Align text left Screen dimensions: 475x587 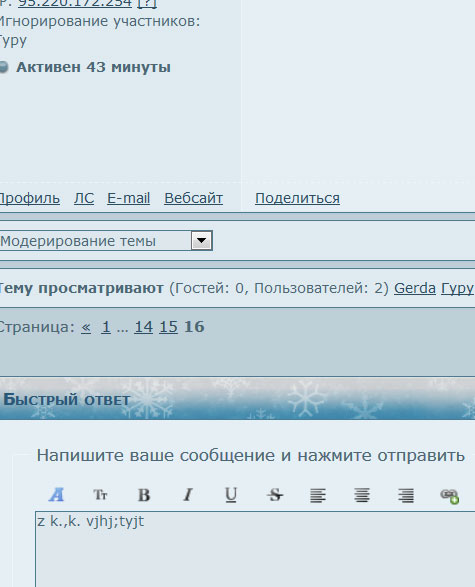point(318,495)
